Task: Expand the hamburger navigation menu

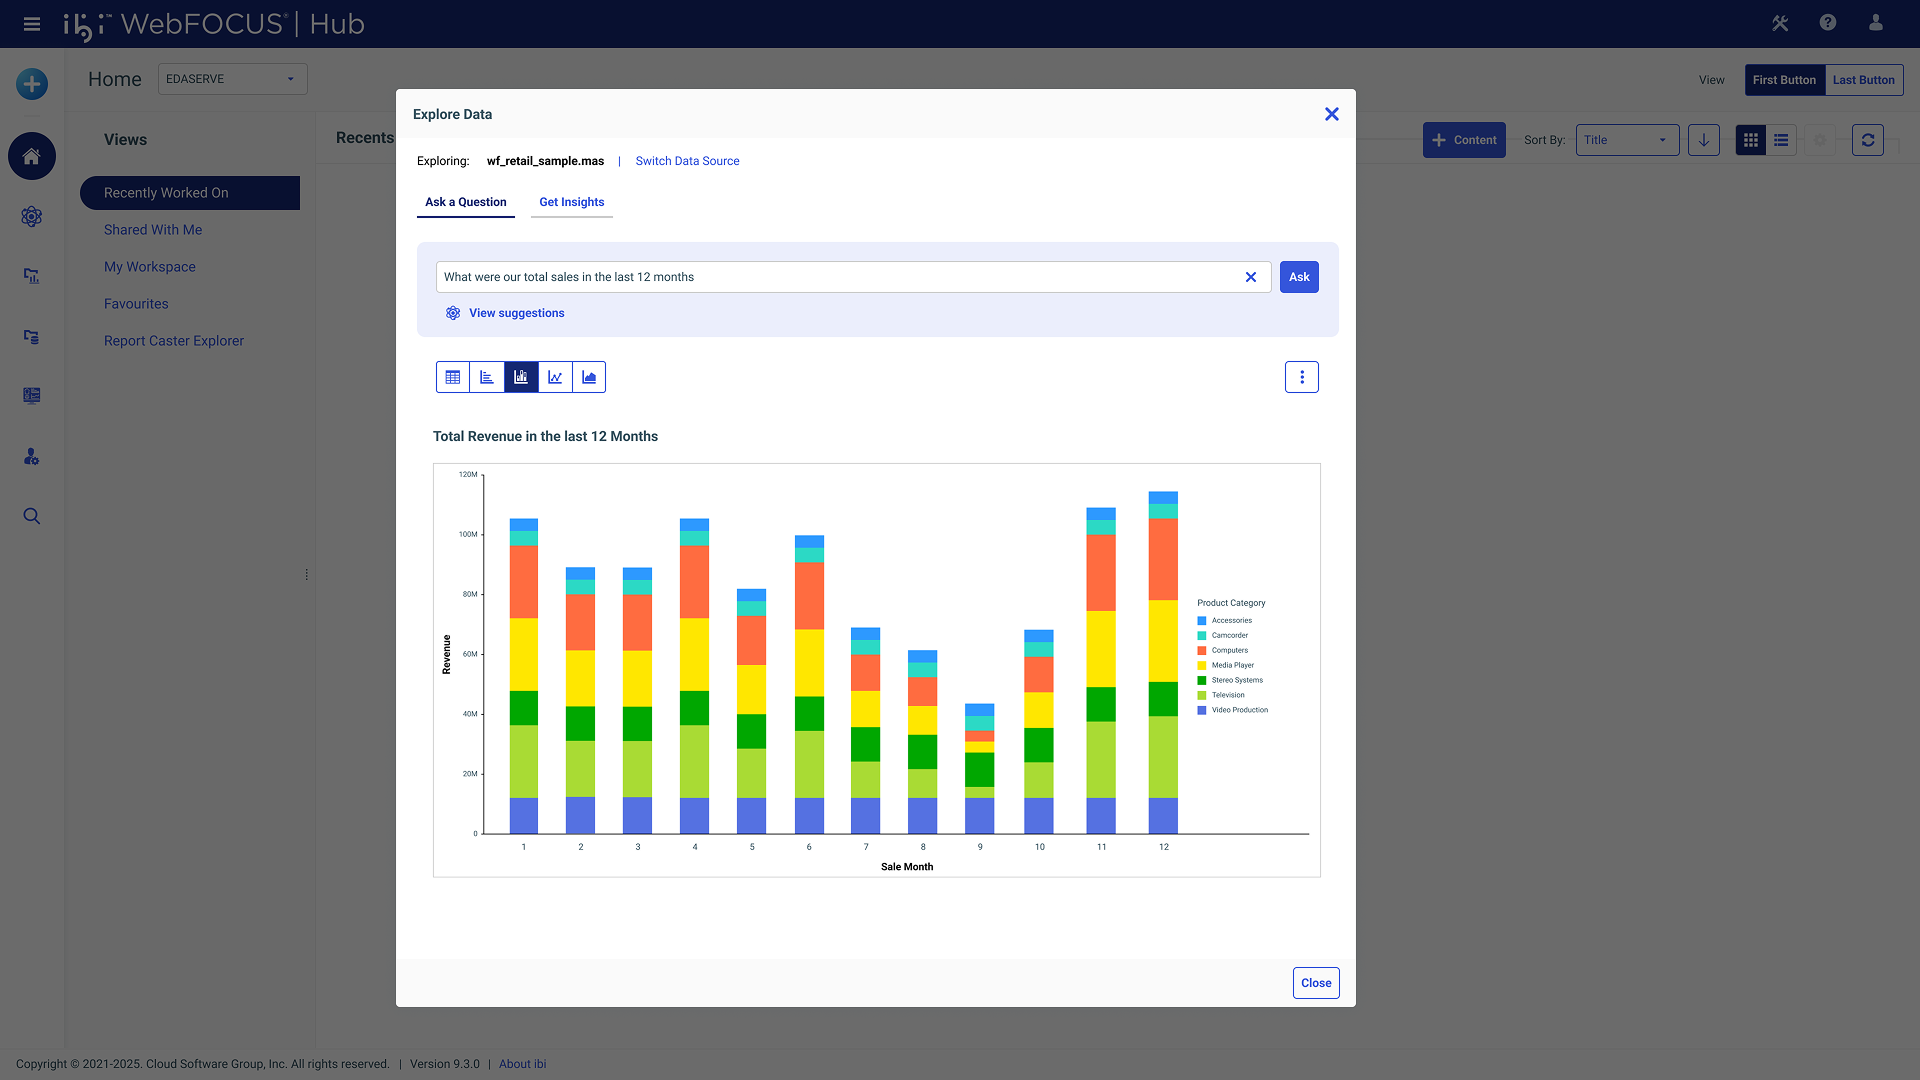Action: pos(32,23)
